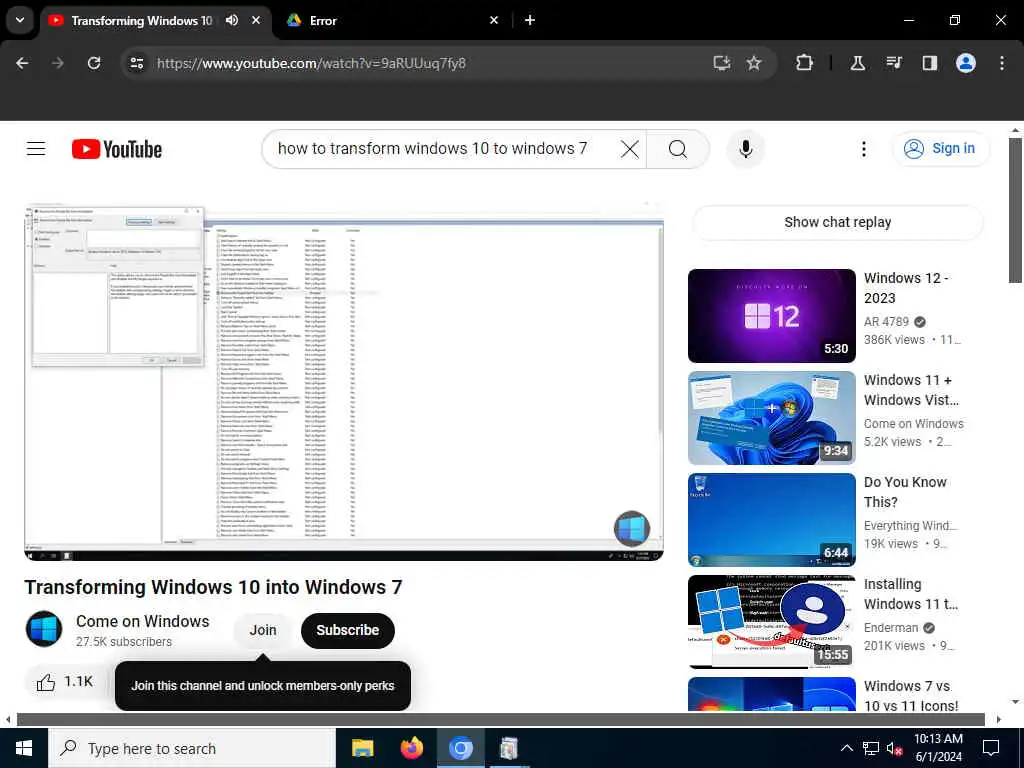
Task: Switch to the Error tab
Action: (385, 20)
